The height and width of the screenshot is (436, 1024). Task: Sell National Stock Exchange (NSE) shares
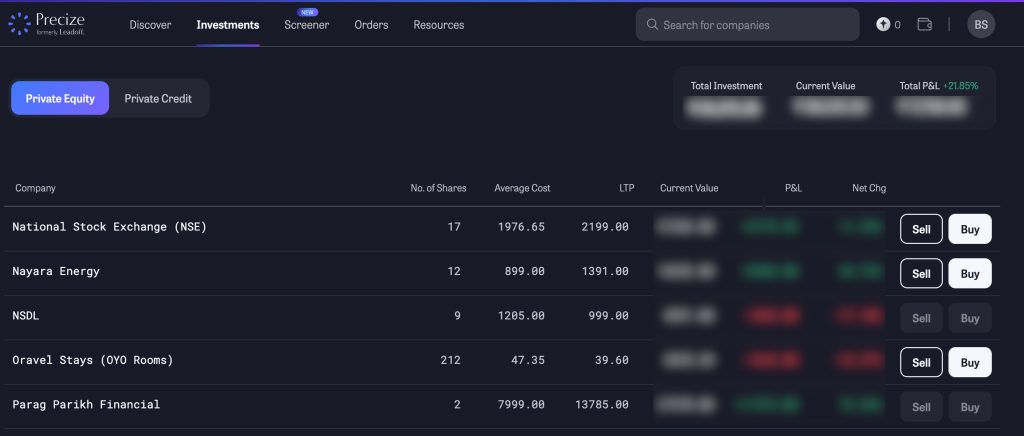click(921, 229)
